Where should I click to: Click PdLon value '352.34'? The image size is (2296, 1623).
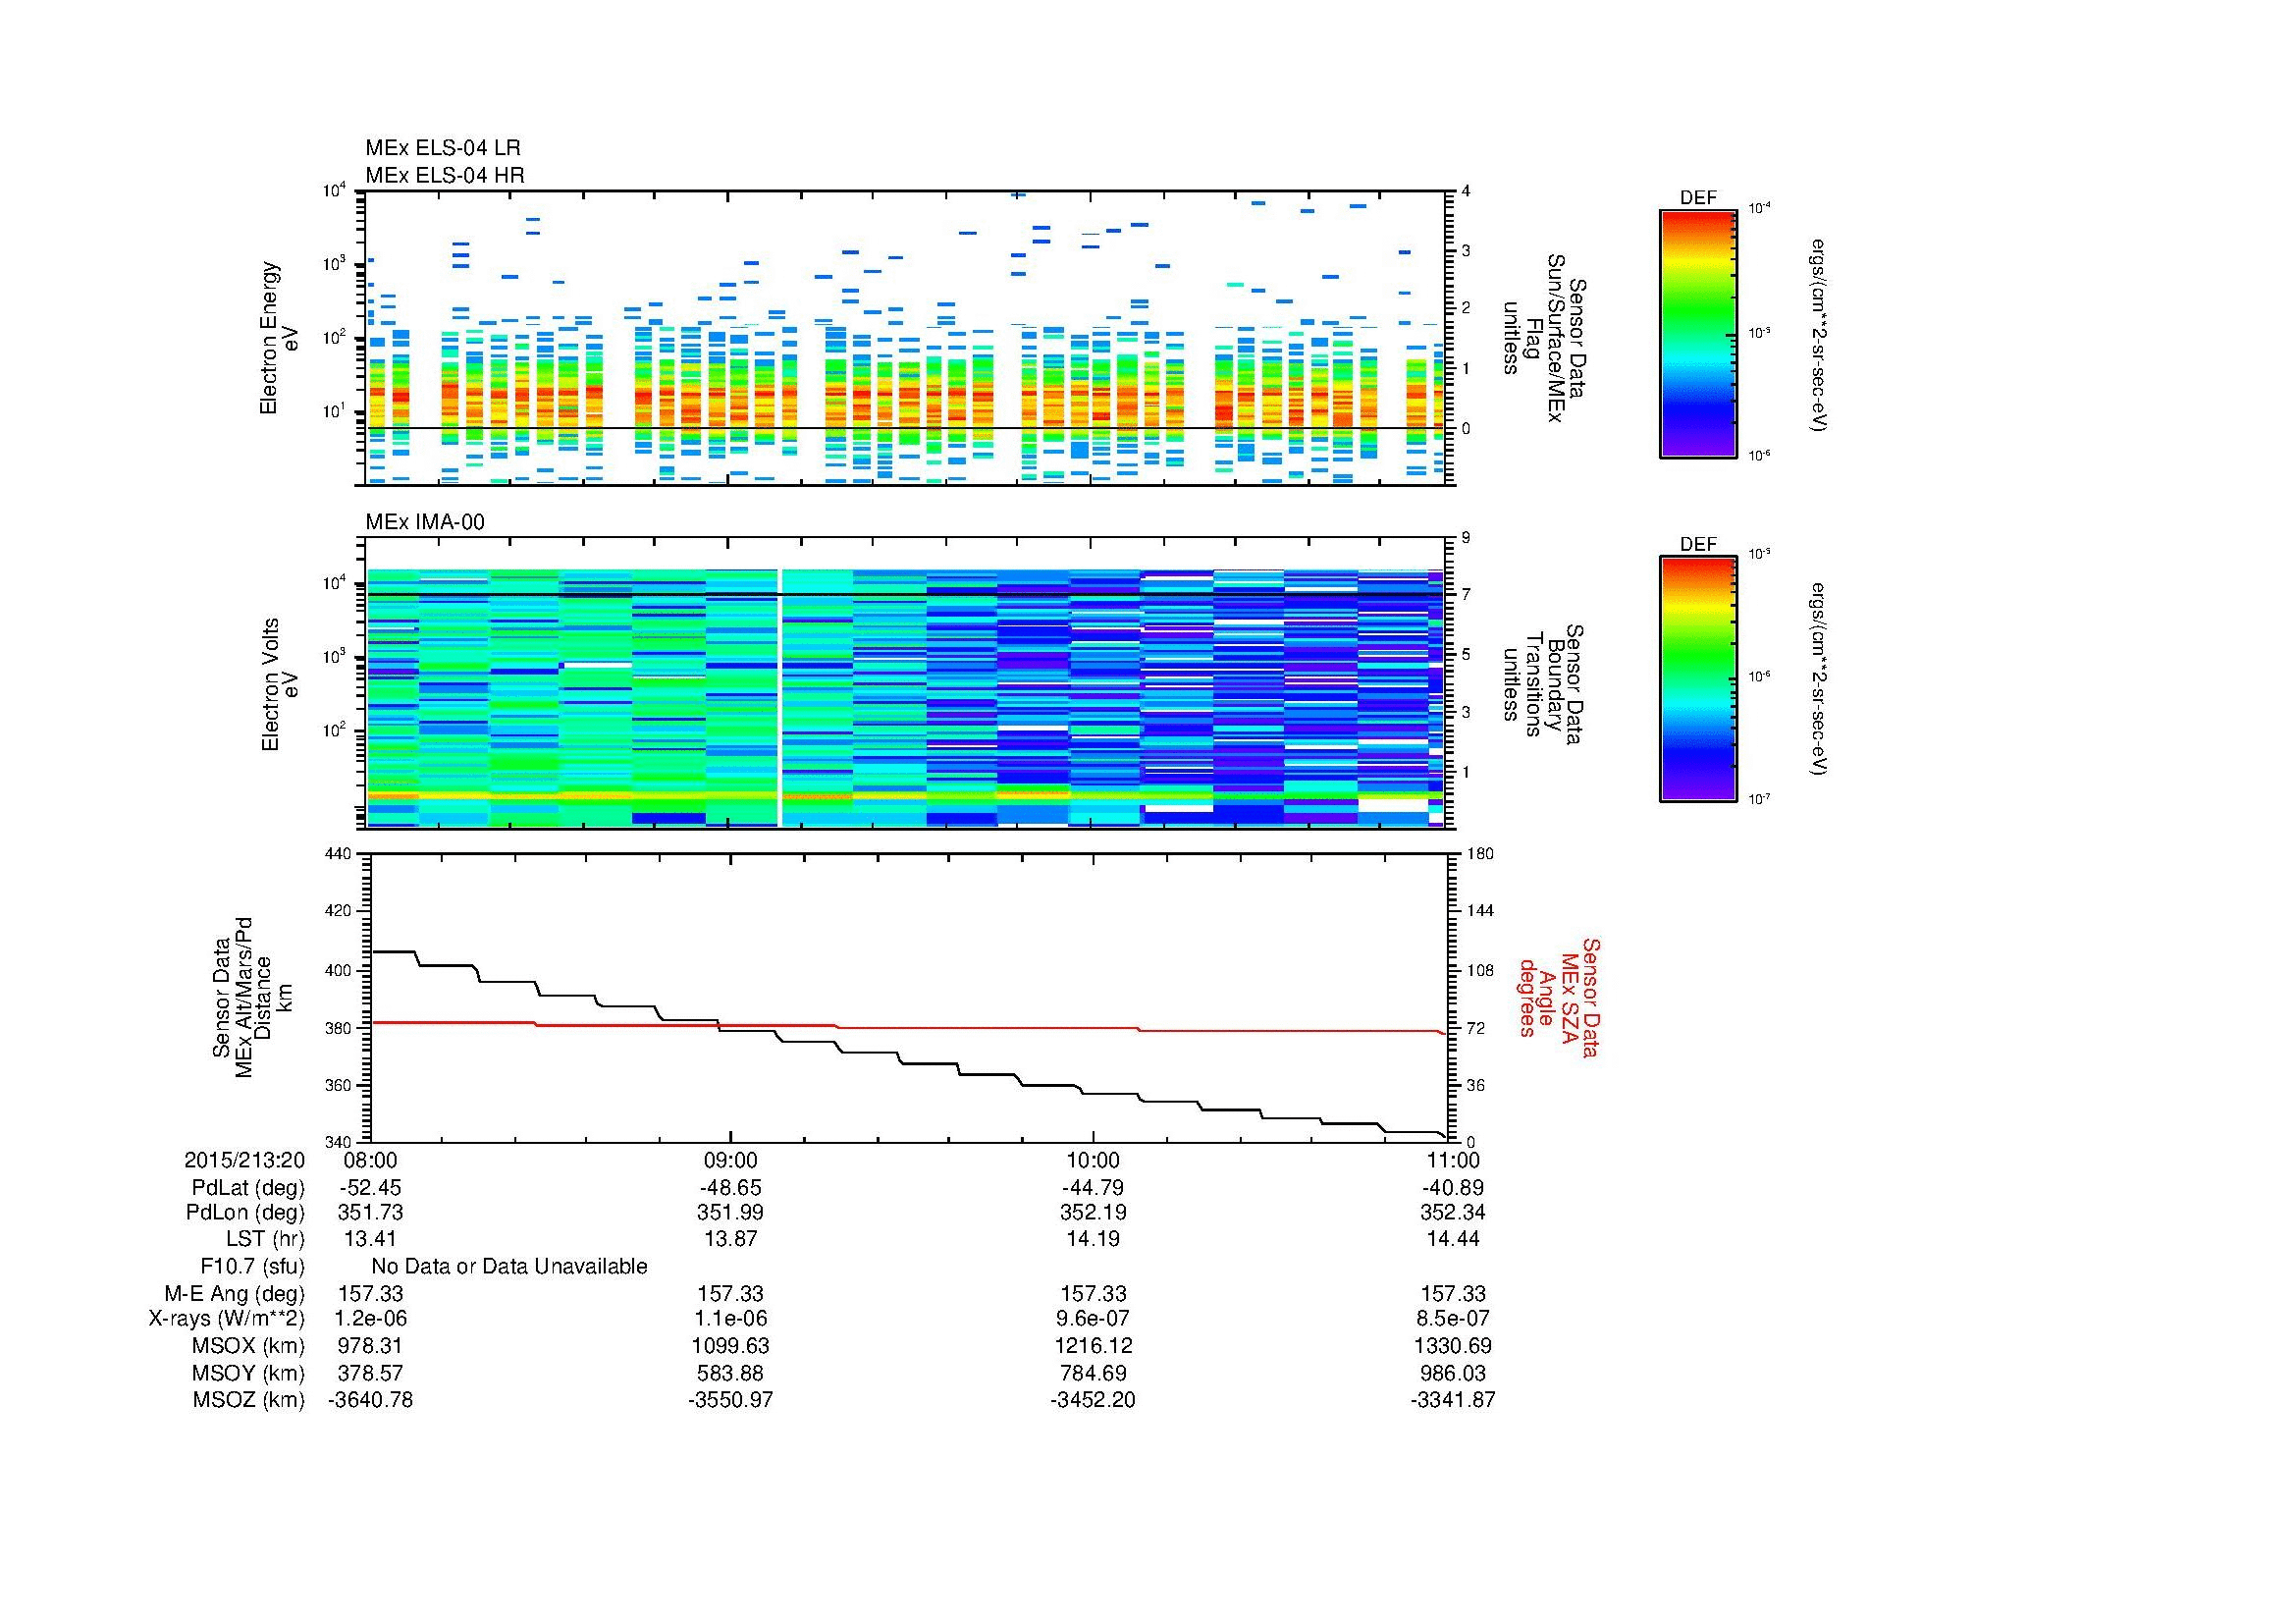click(x=1454, y=1213)
